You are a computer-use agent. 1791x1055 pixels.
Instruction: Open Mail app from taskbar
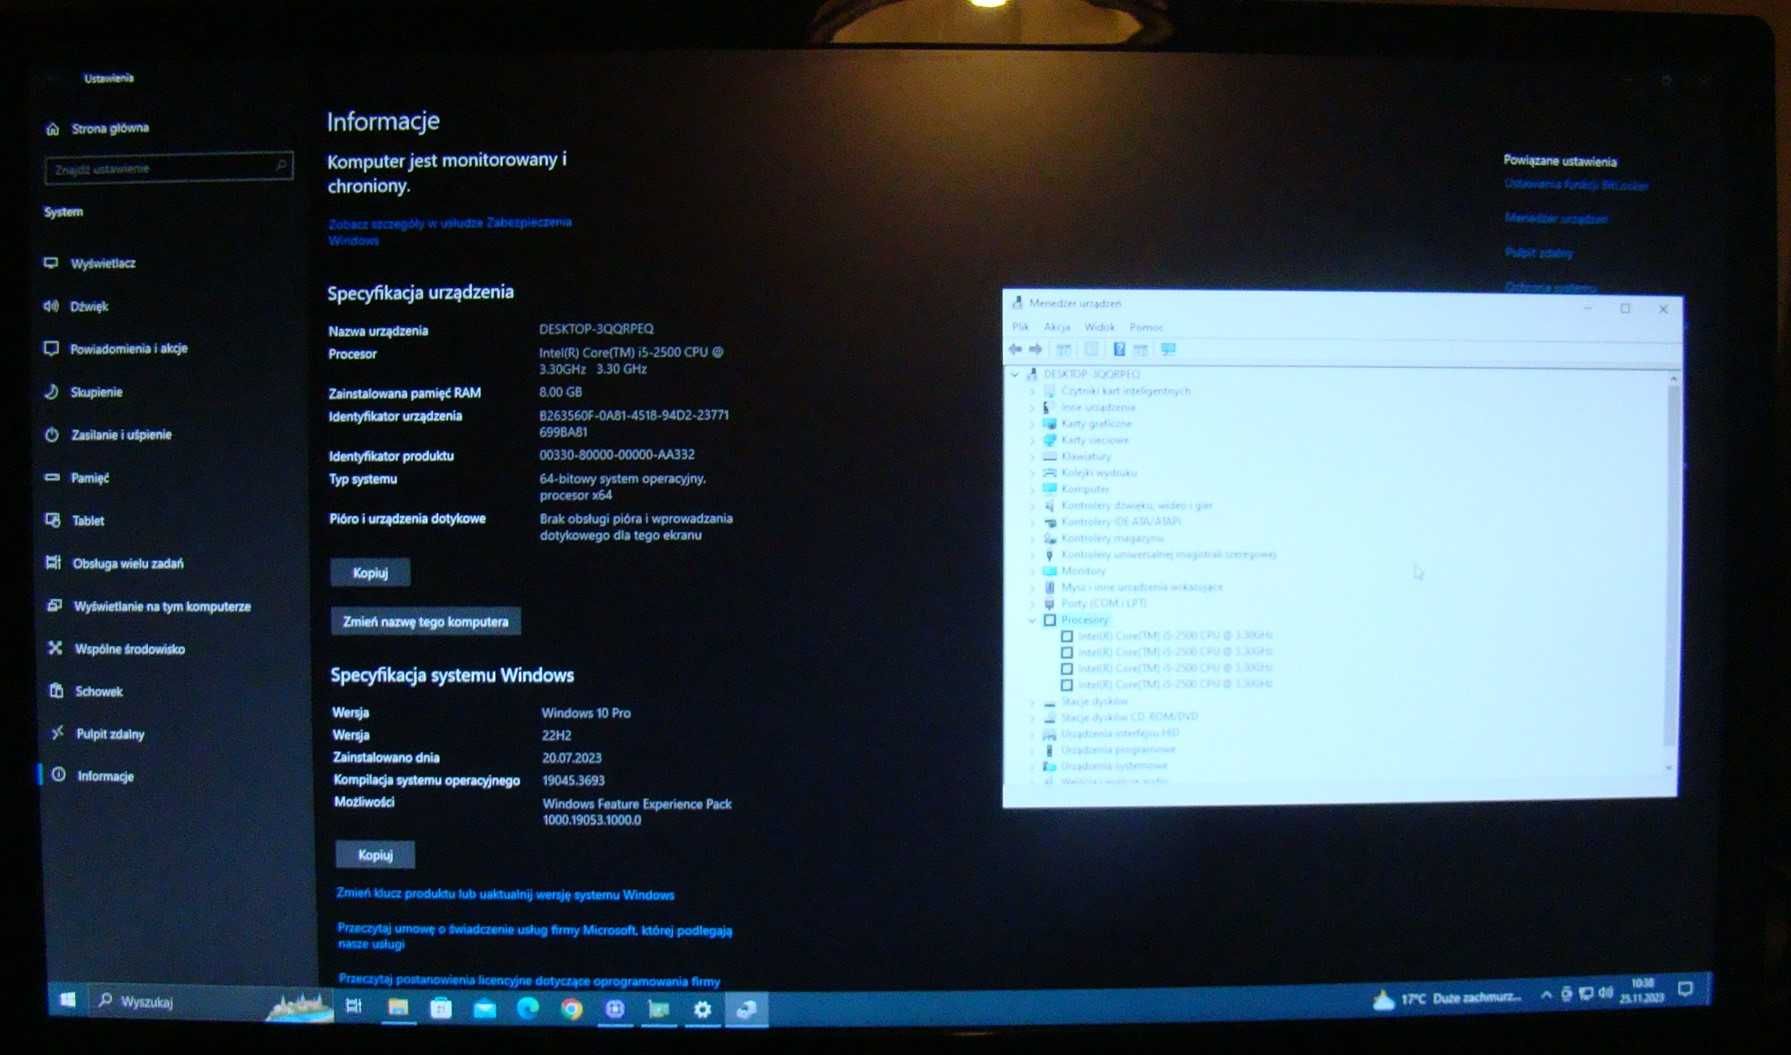point(484,1008)
